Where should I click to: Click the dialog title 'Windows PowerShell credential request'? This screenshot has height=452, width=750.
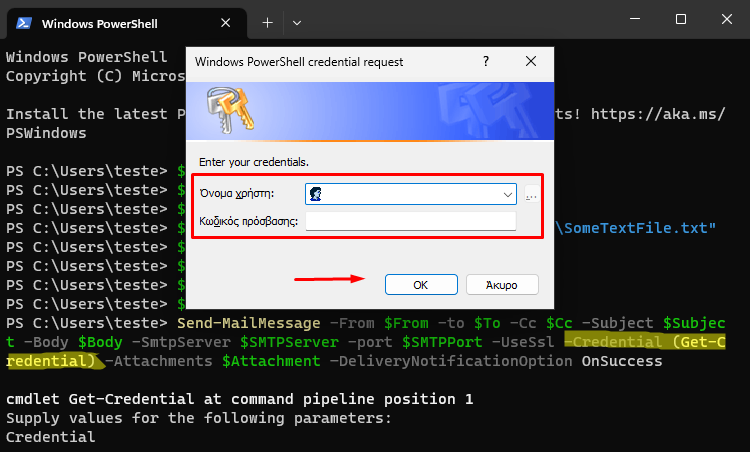(x=299, y=62)
